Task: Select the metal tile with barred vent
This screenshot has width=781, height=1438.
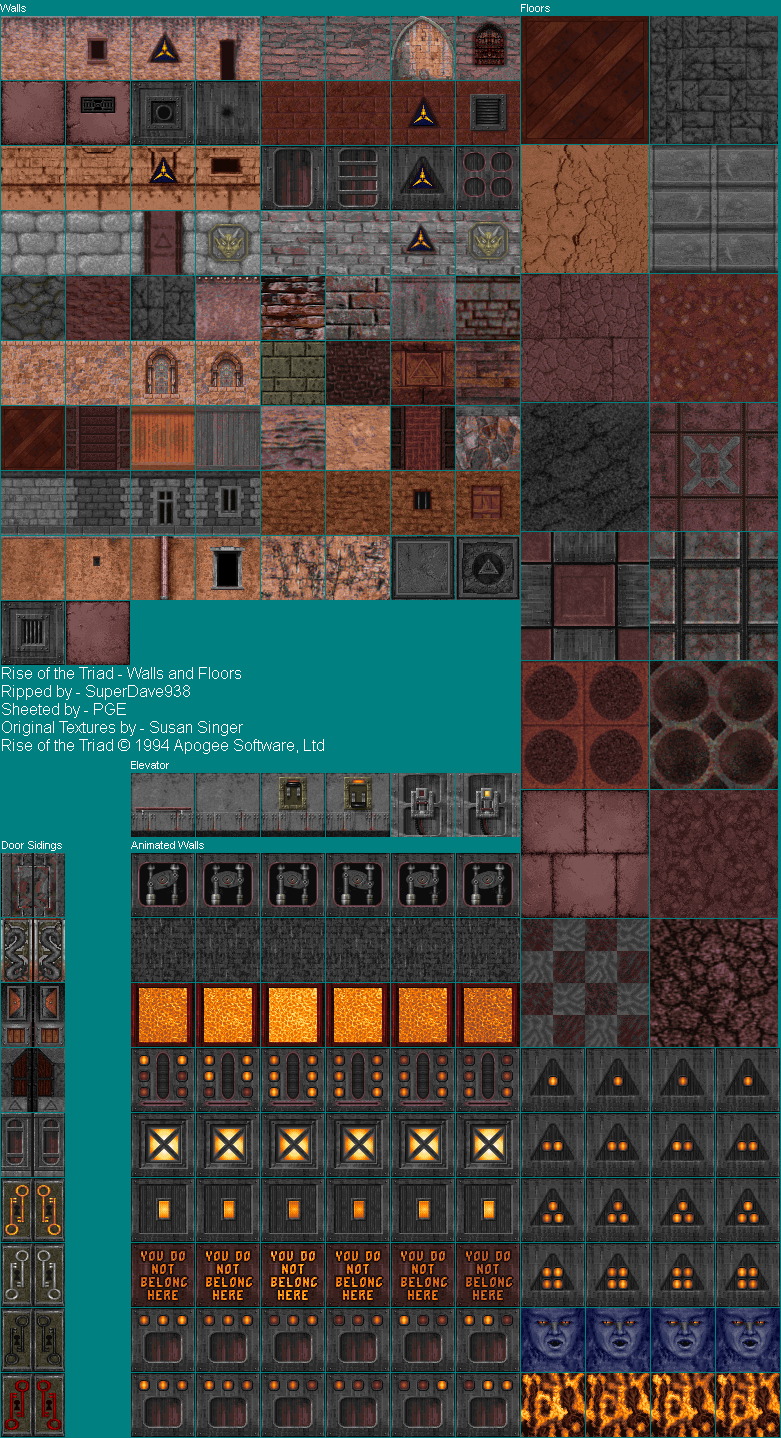Action: (x=33, y=633)
